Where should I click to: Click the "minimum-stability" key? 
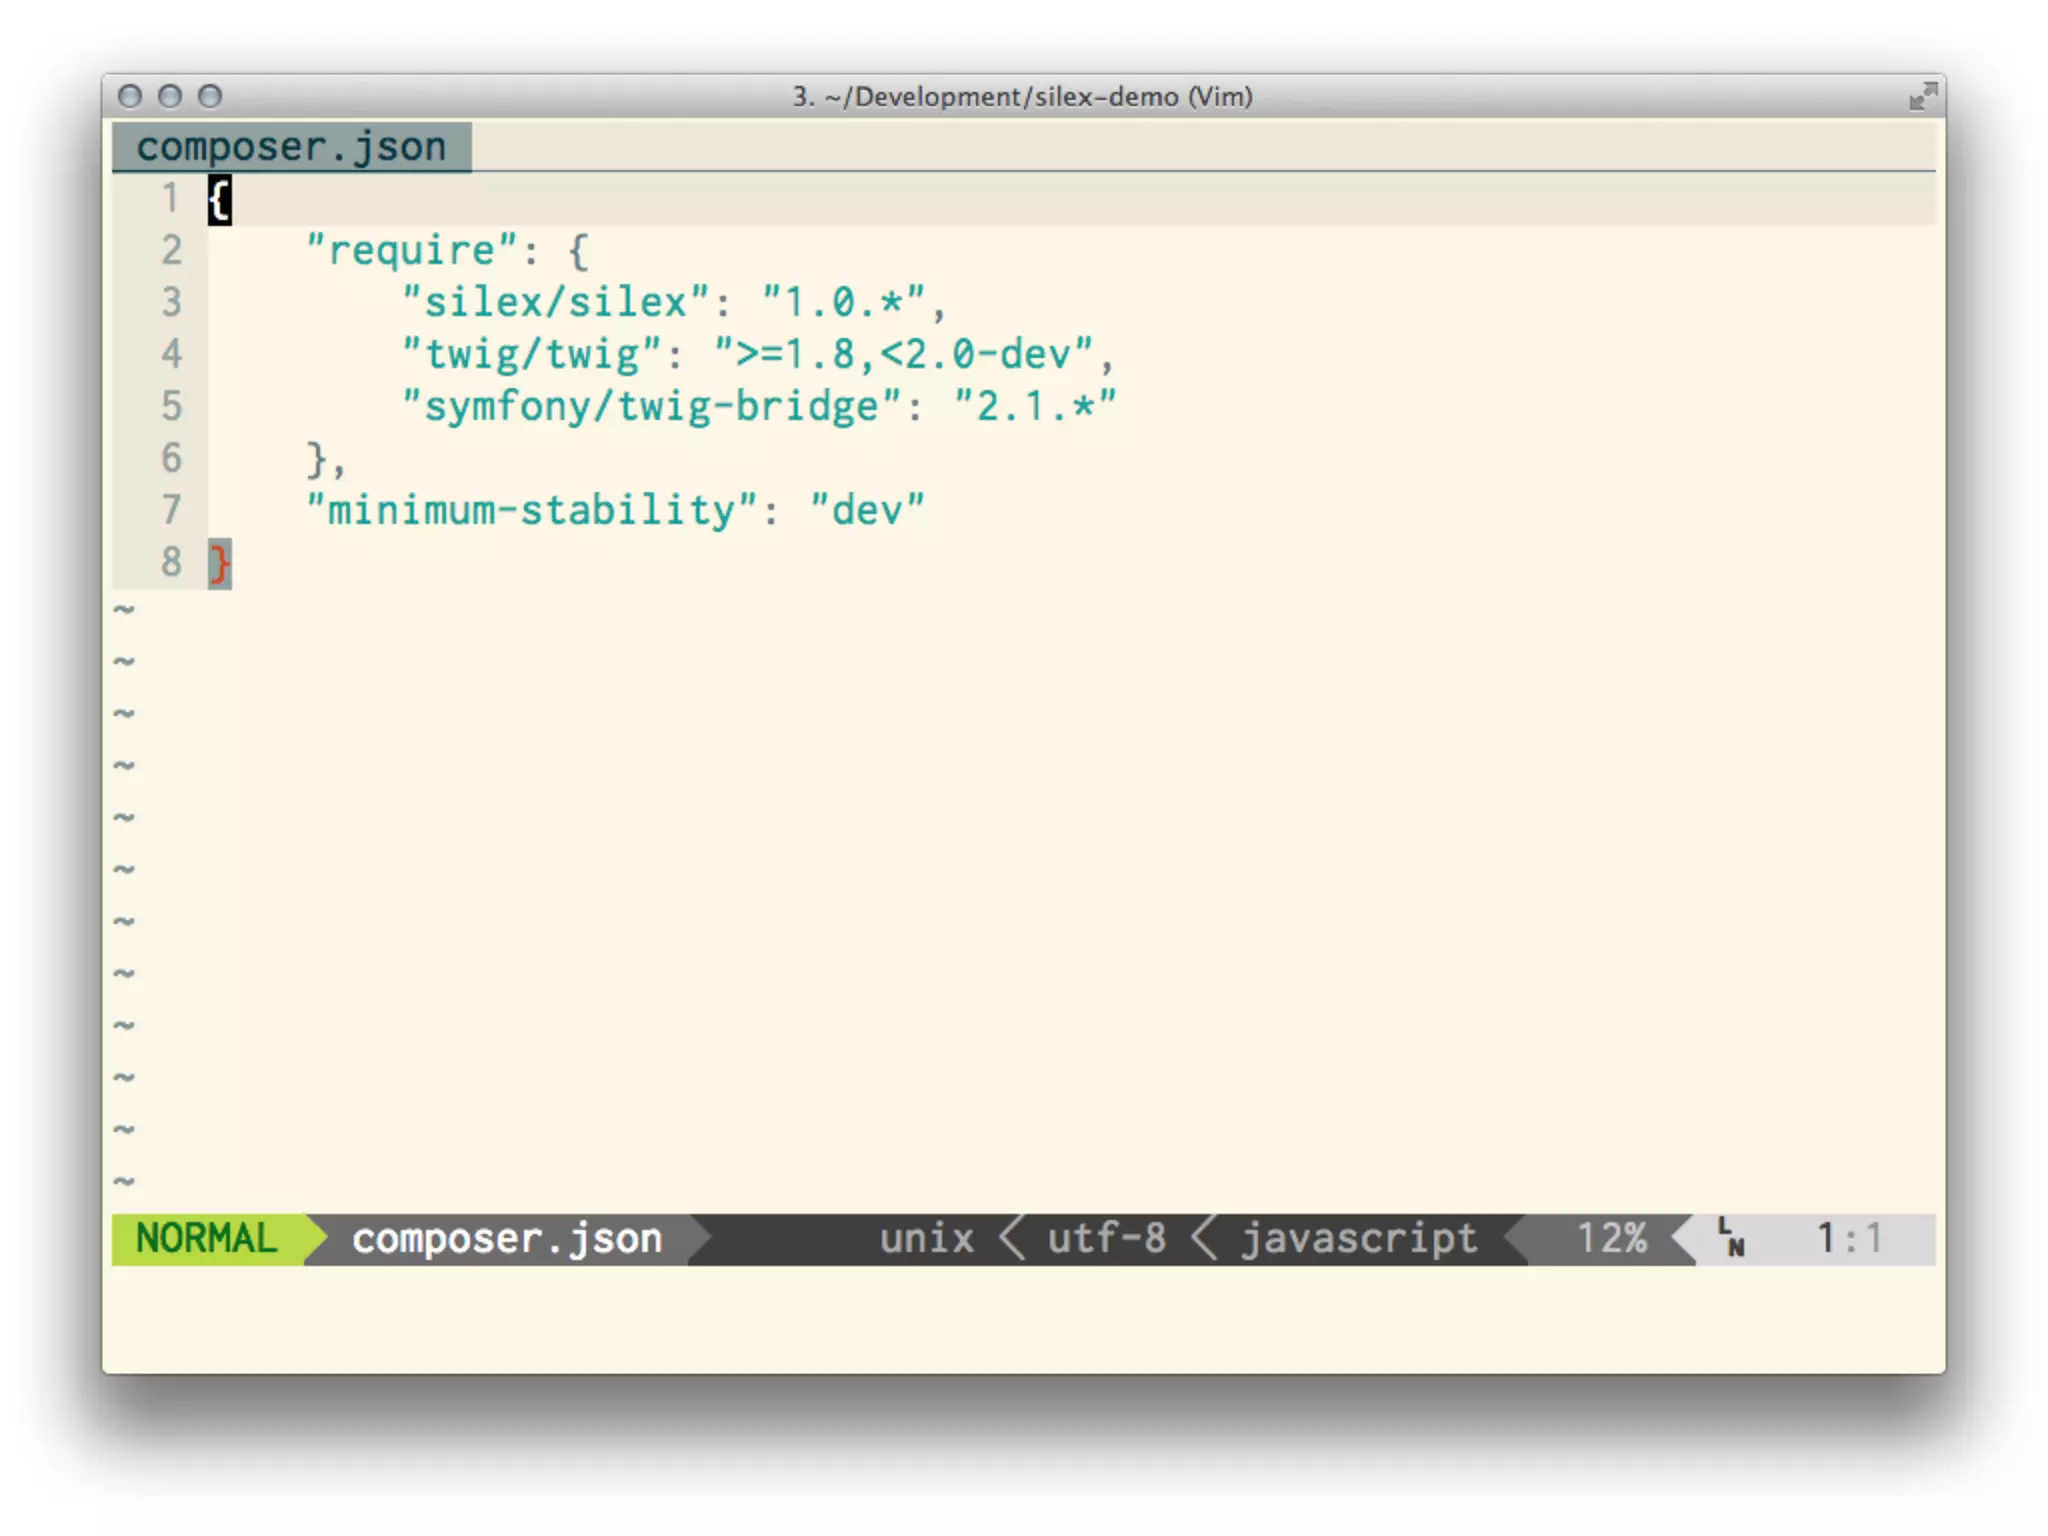pos(531,510)
